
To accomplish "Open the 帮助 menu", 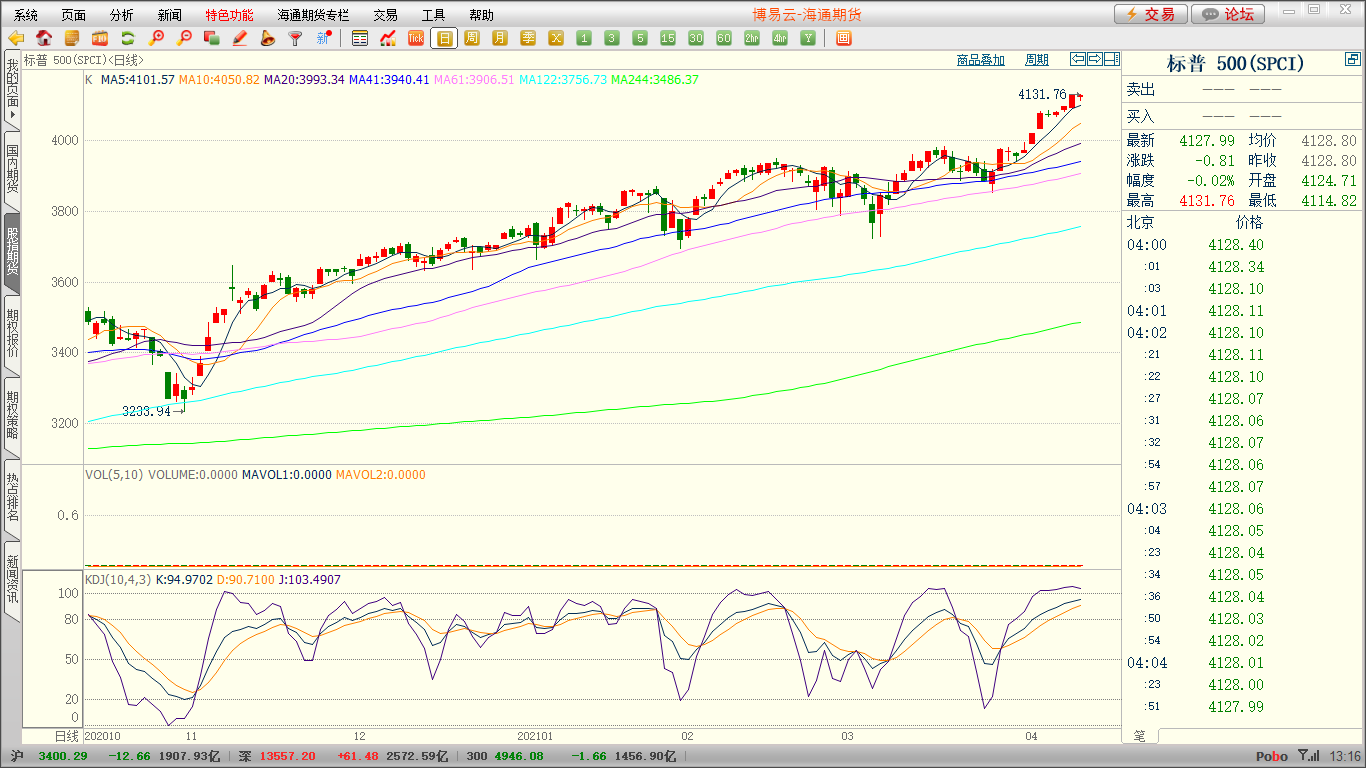I will 482,15.
